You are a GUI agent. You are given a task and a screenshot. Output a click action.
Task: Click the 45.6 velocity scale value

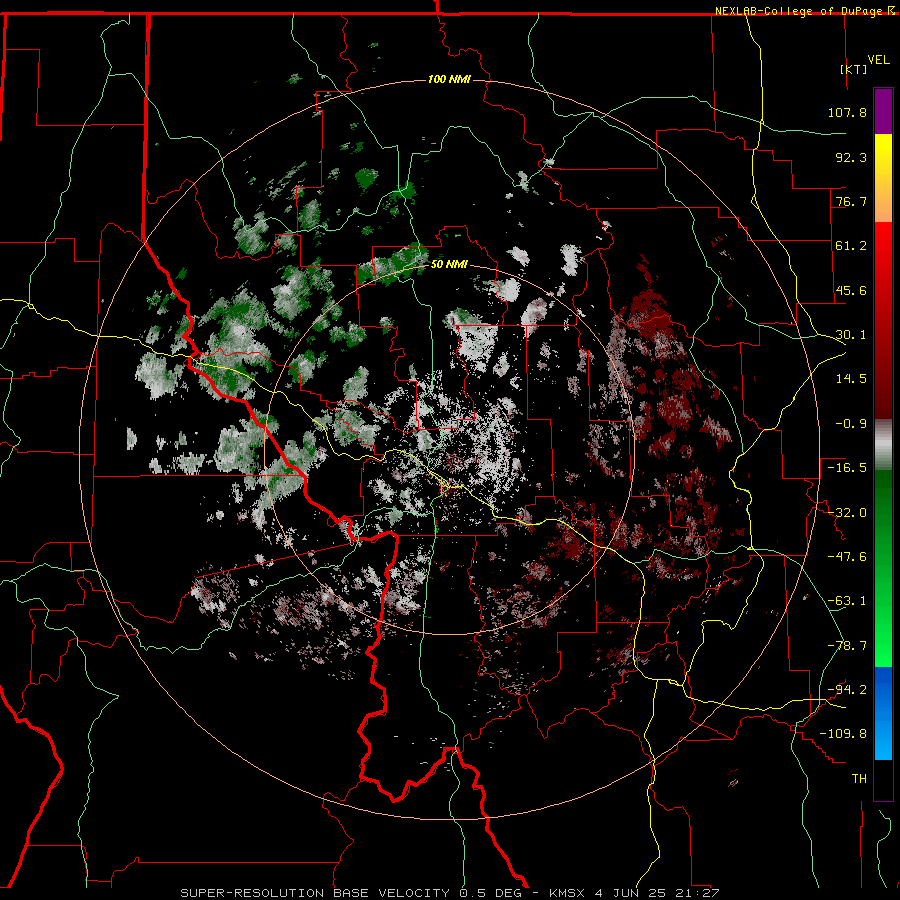(851, 290)
